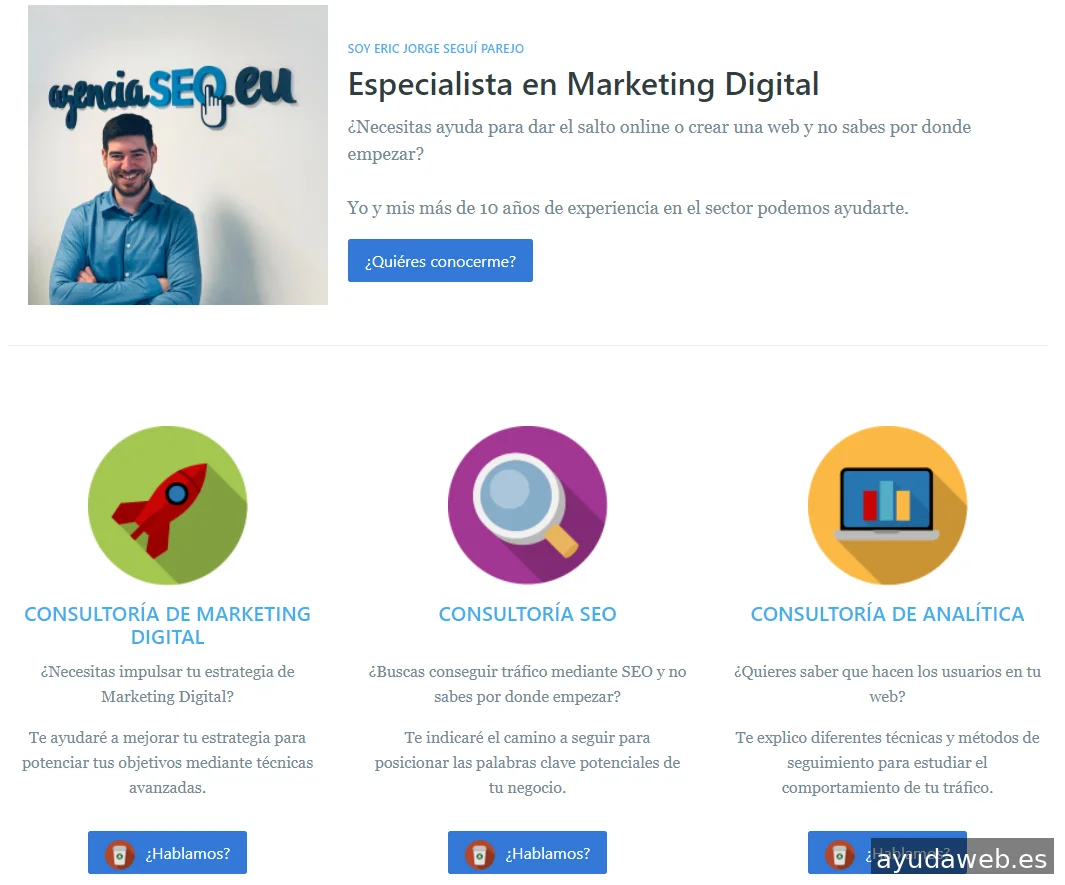This screenshot has width=1065, height=885.
Task: Click the agenciaSEO.eu logo in photo
Action: [x=172, y=96]
